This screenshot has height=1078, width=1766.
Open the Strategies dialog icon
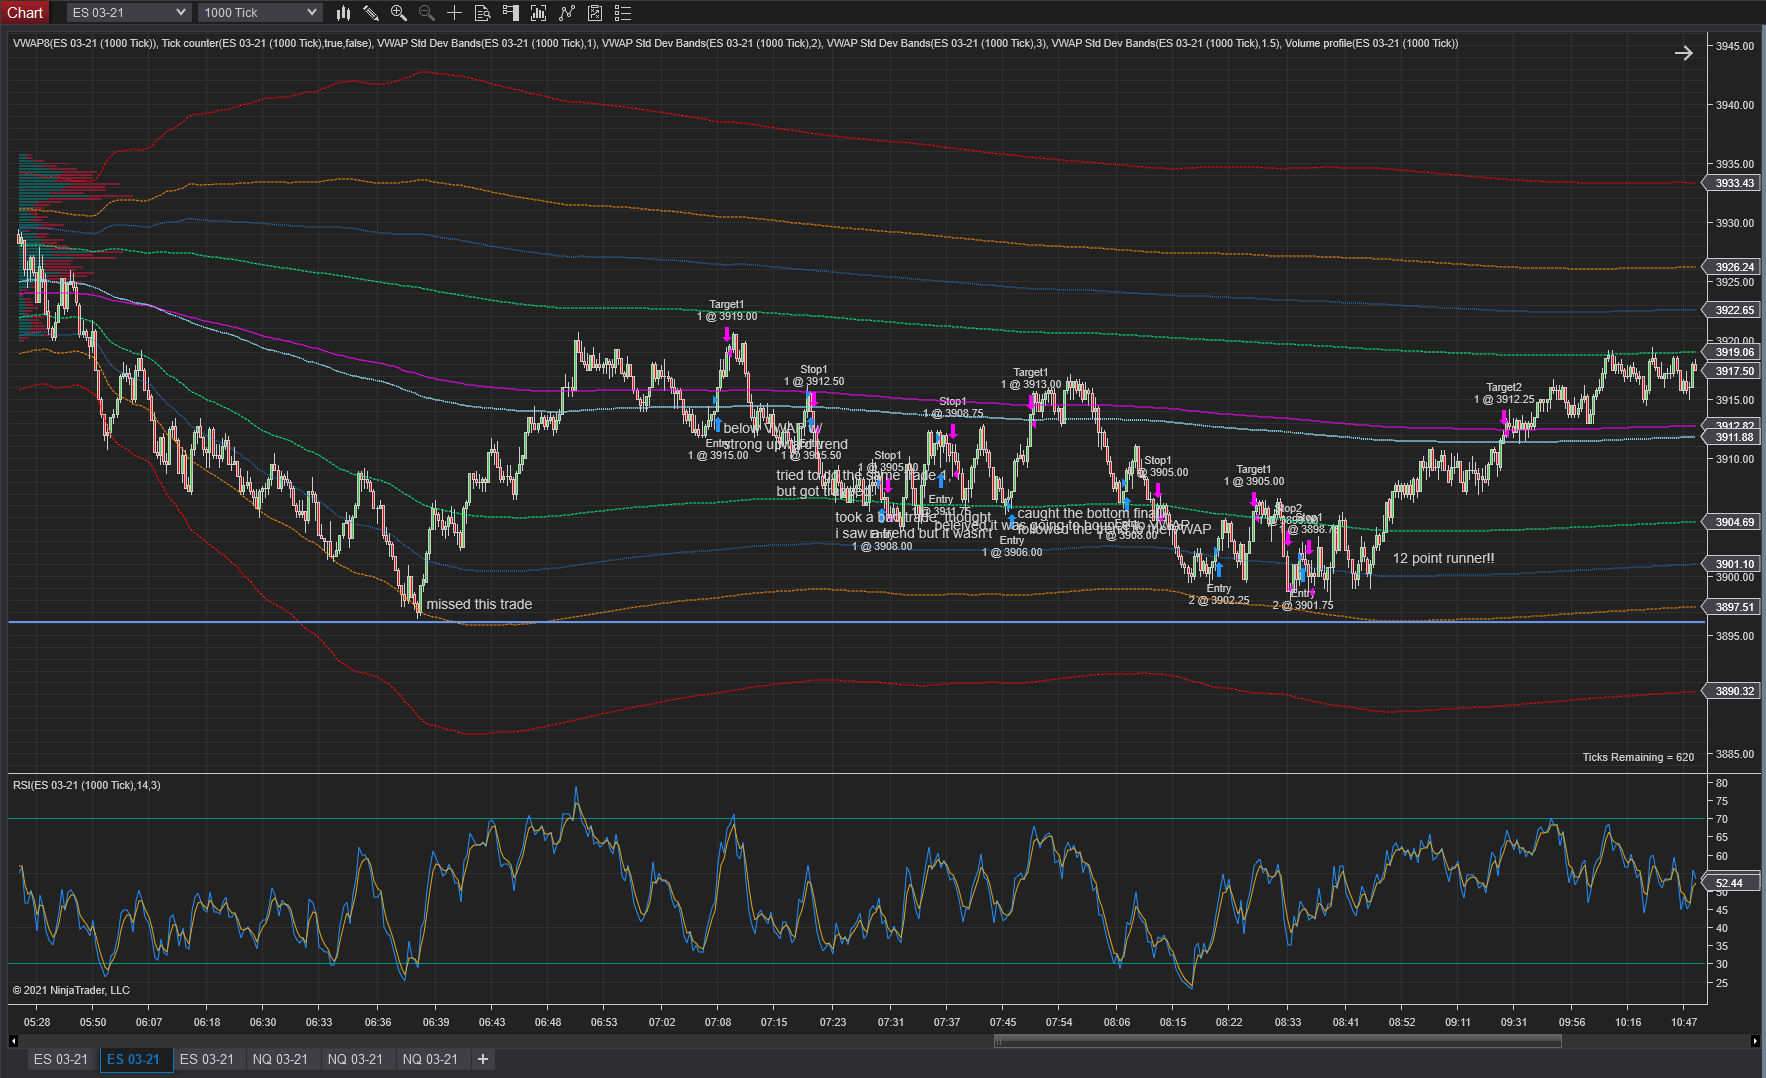click(x=567, y=13)
